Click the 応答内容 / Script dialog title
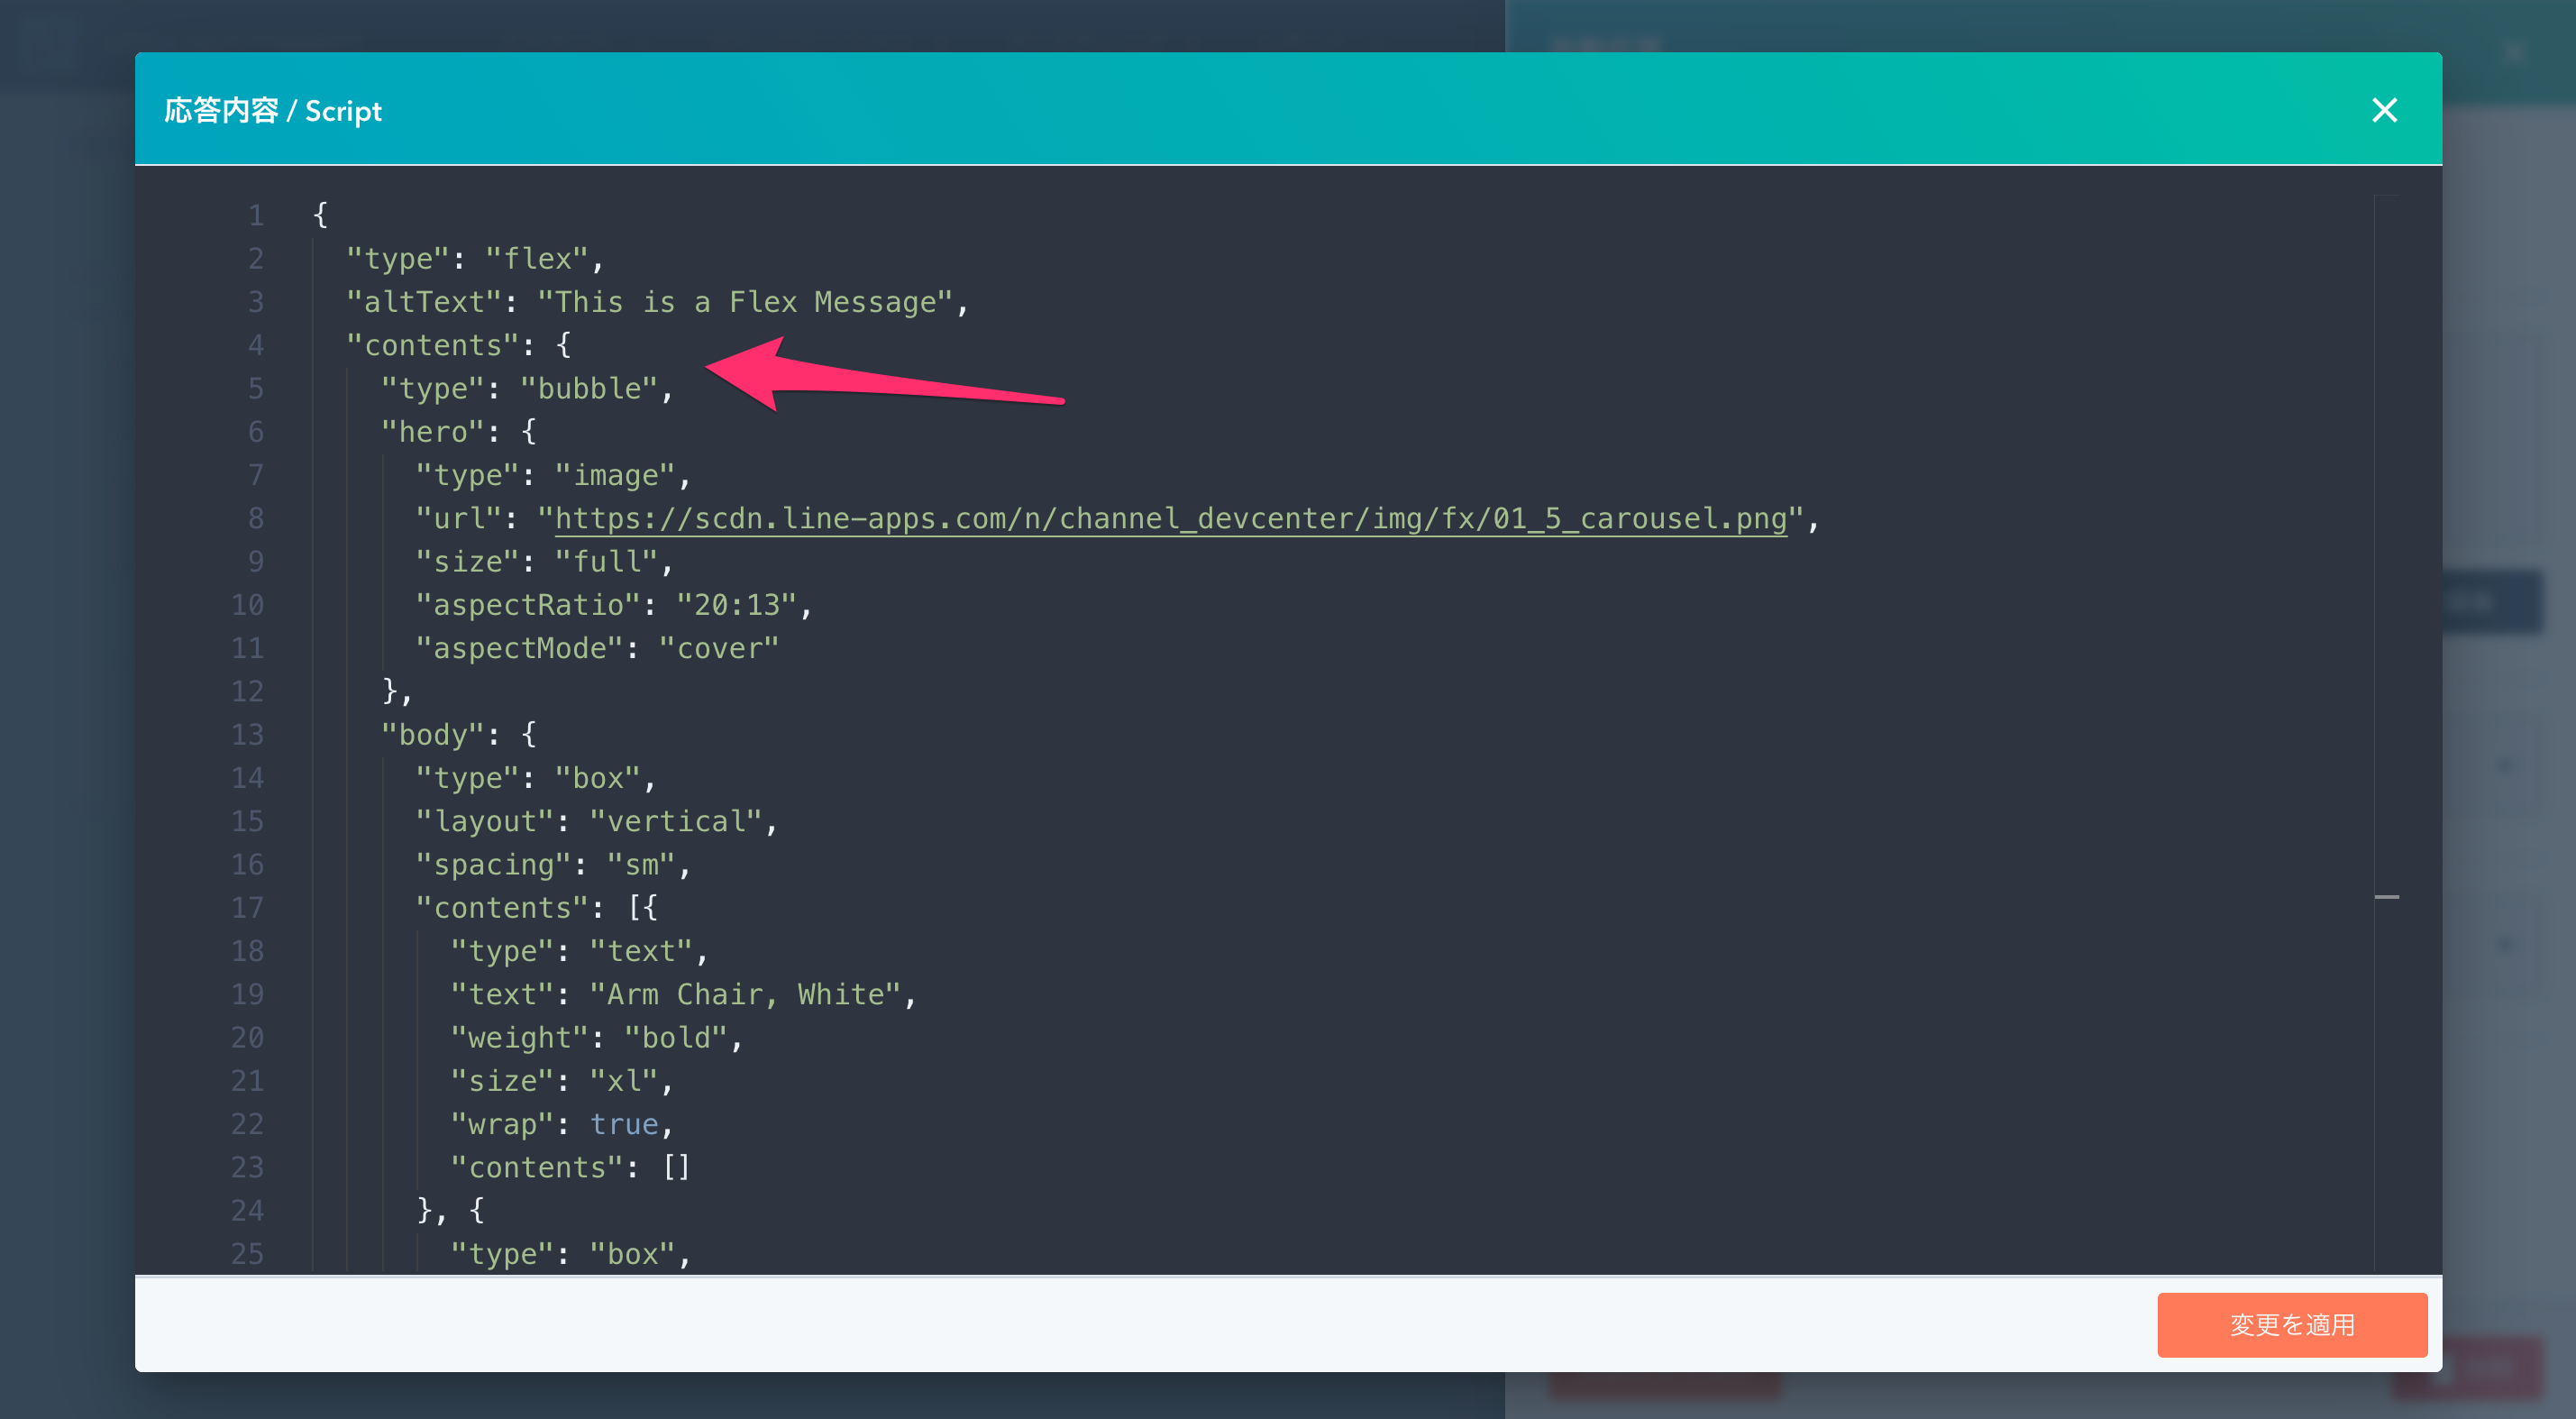 pos(273,111)
